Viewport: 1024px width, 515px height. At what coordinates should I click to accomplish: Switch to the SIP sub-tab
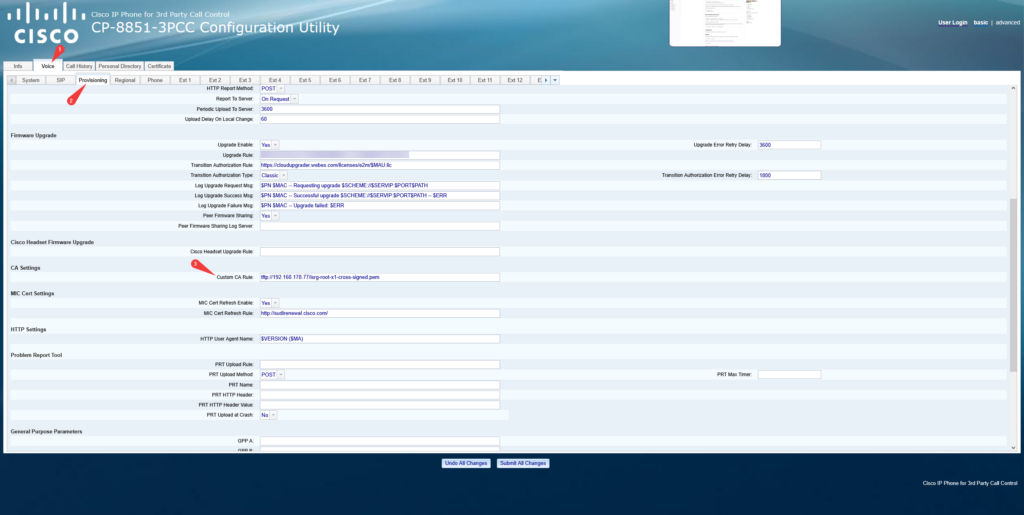(x=60, y=80)
